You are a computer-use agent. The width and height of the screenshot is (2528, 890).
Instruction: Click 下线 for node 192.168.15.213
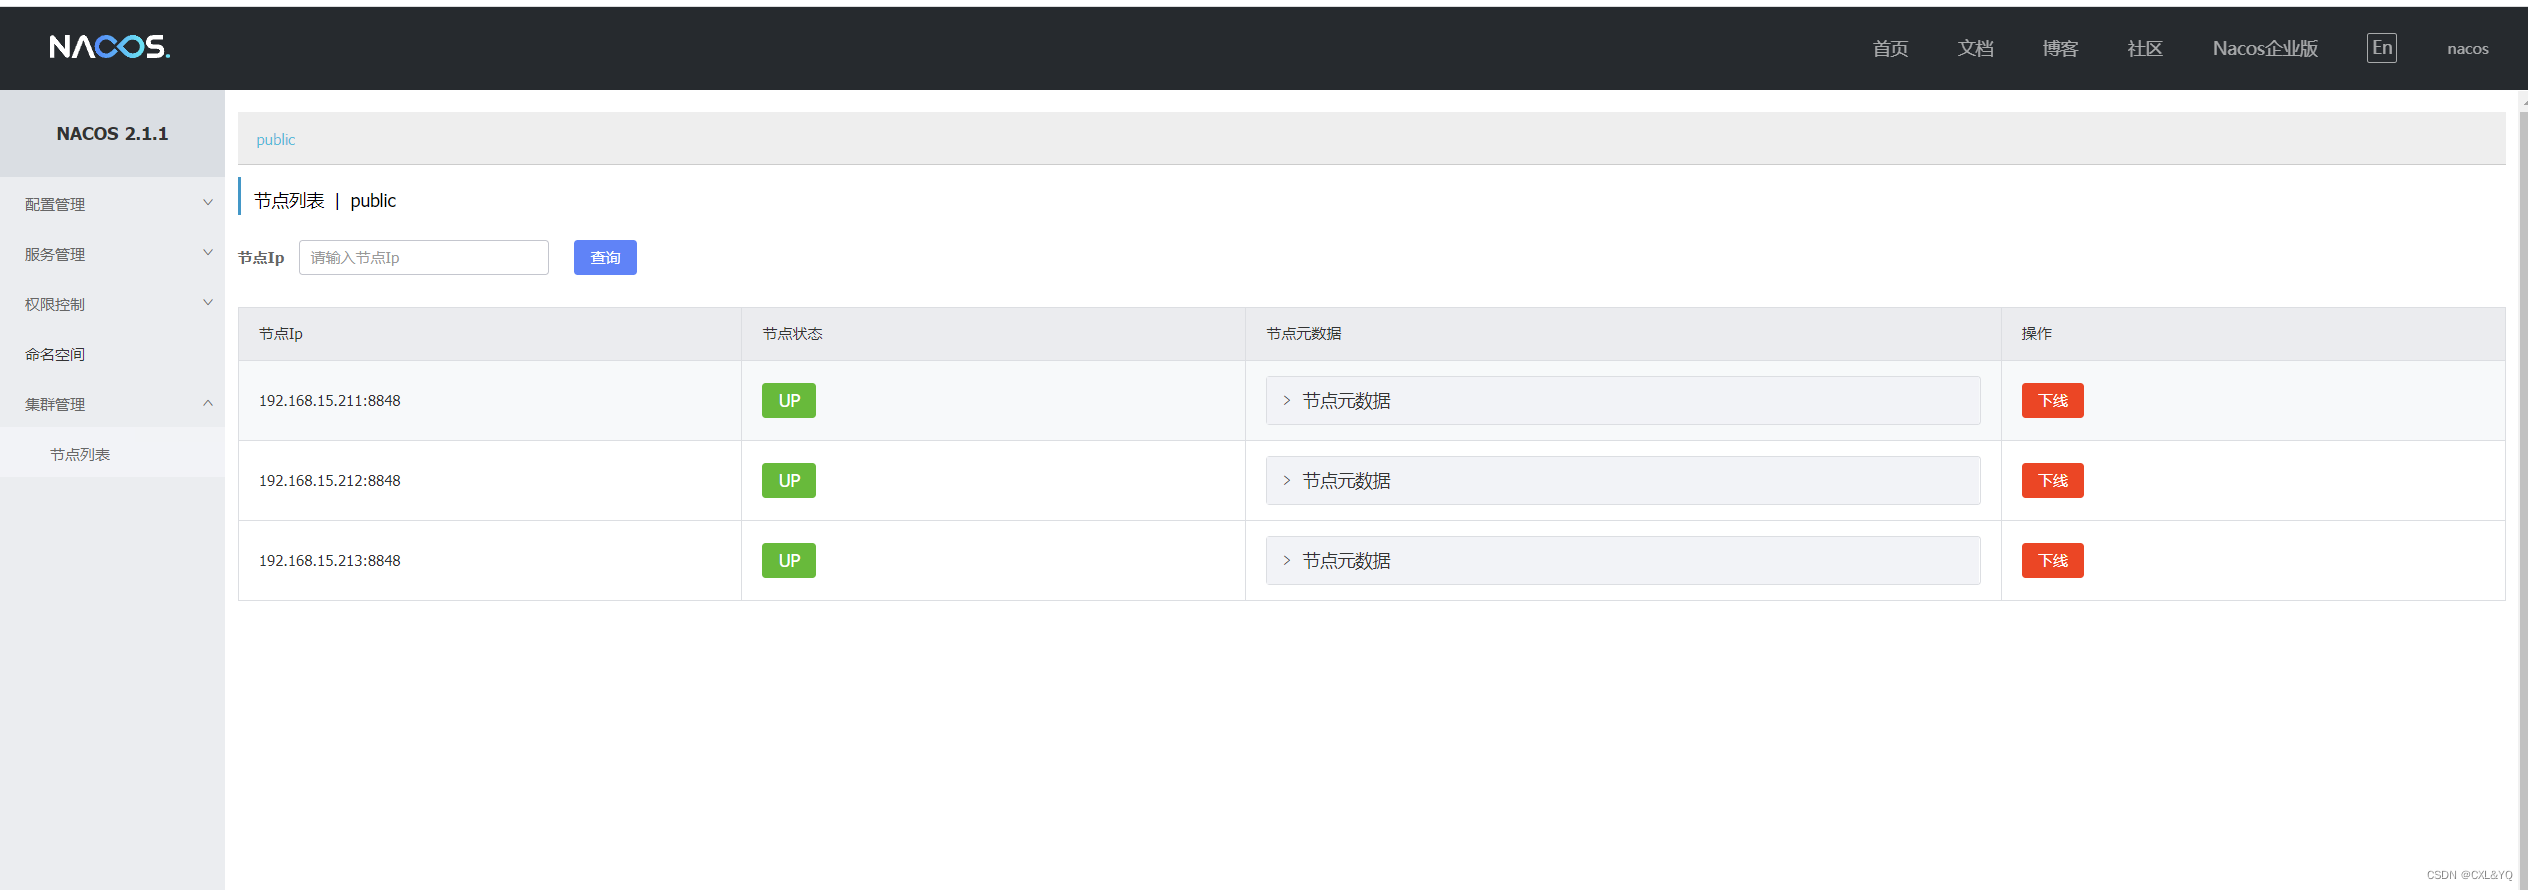pos(2052,560)
